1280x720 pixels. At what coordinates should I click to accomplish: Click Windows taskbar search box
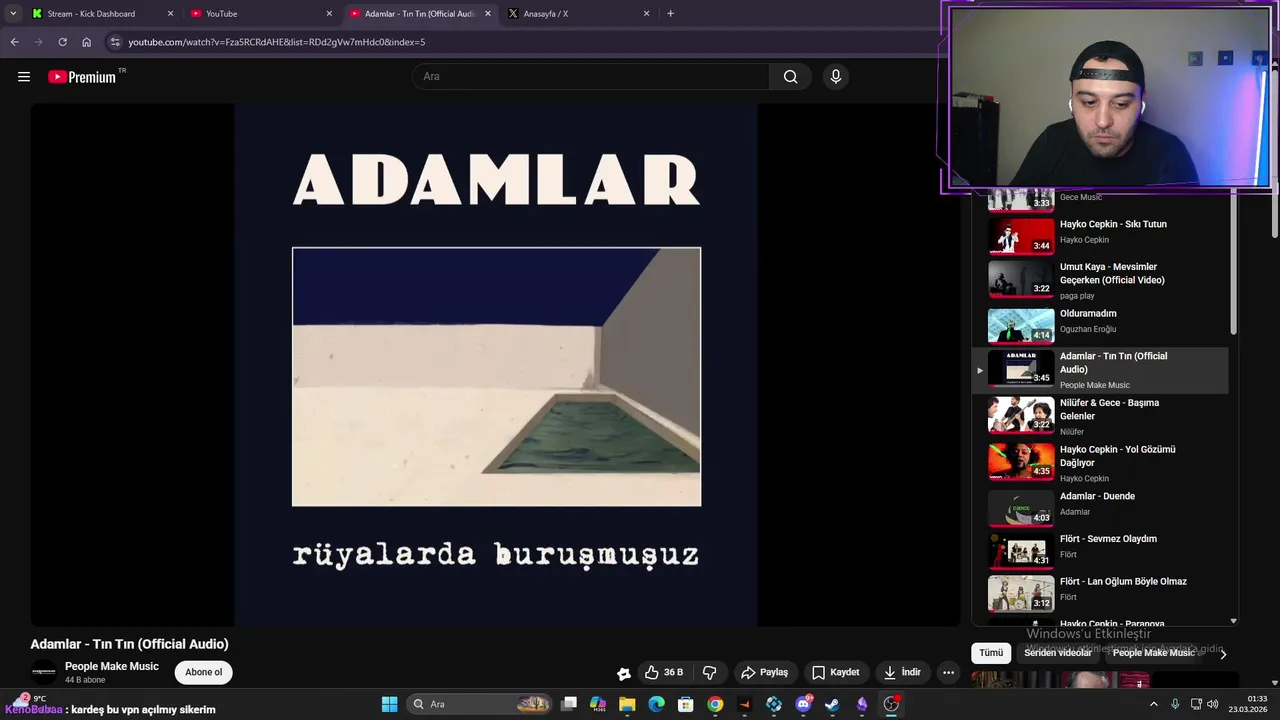[481, 704]
